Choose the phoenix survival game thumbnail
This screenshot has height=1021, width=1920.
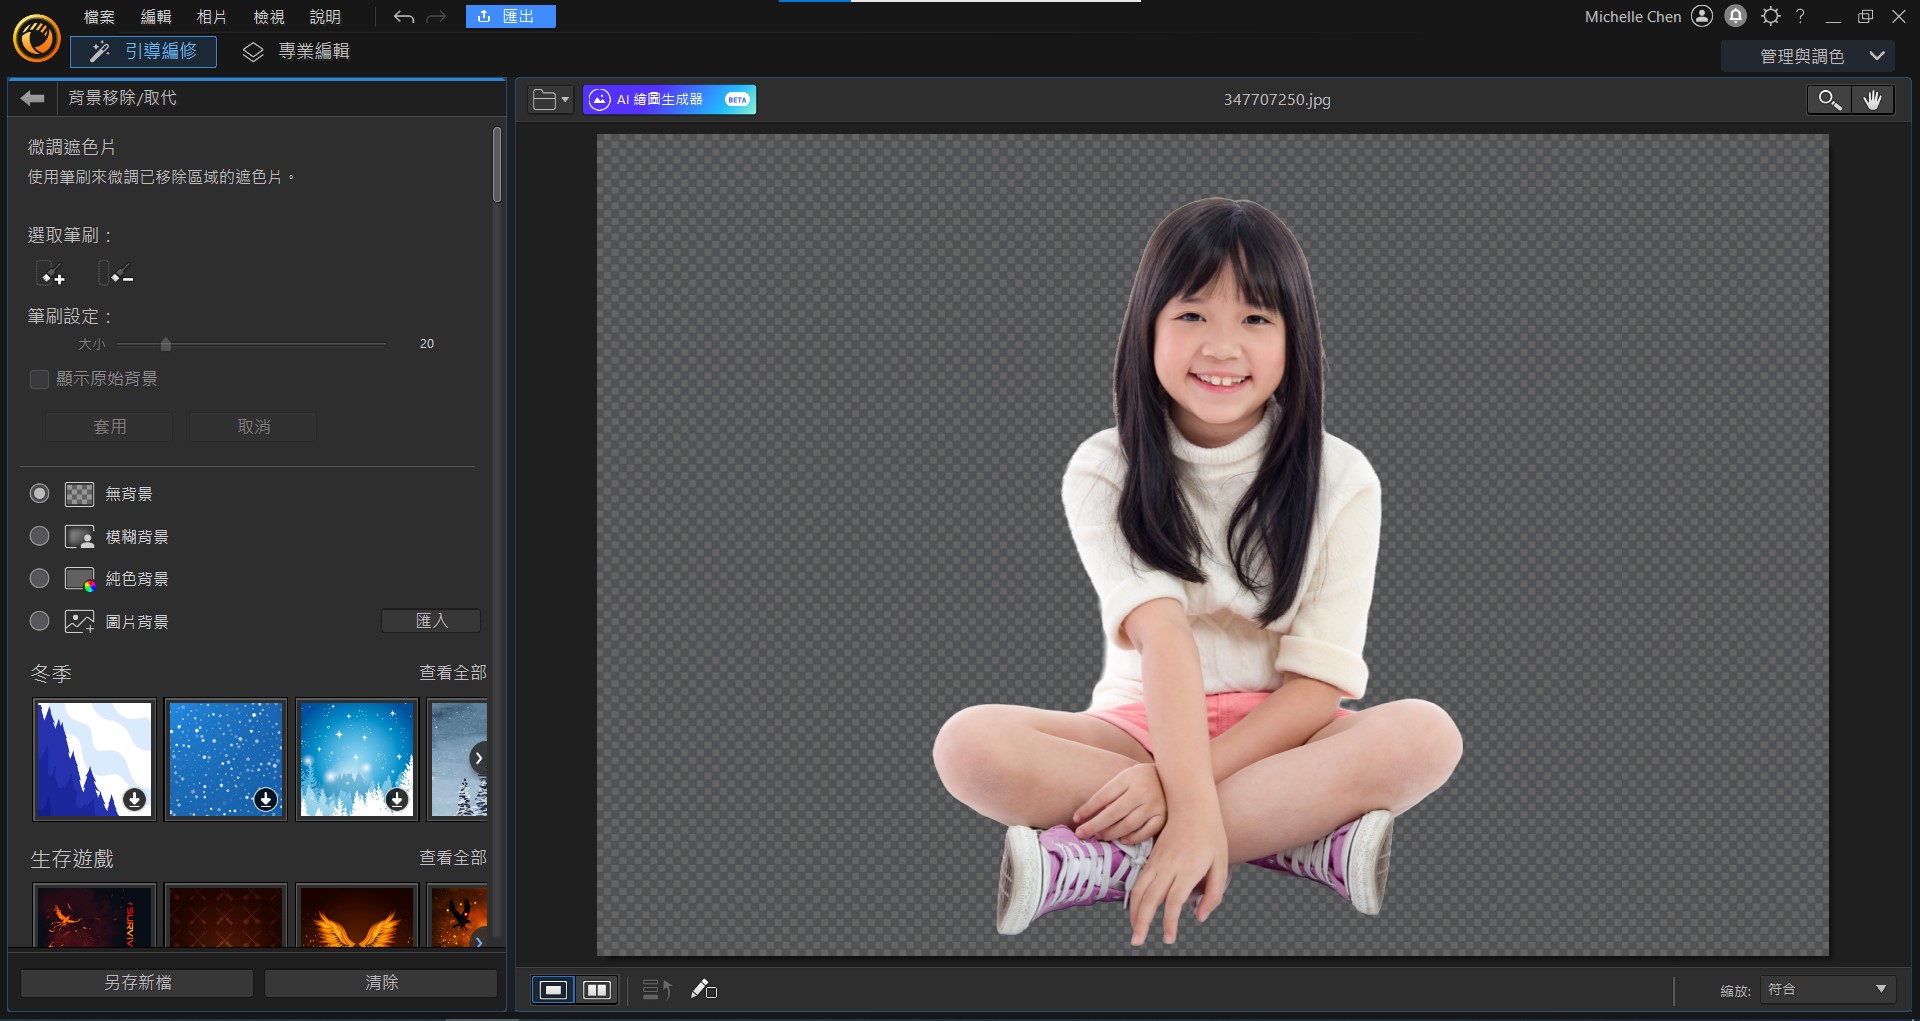pyautogui.click(x=95, y=916)
